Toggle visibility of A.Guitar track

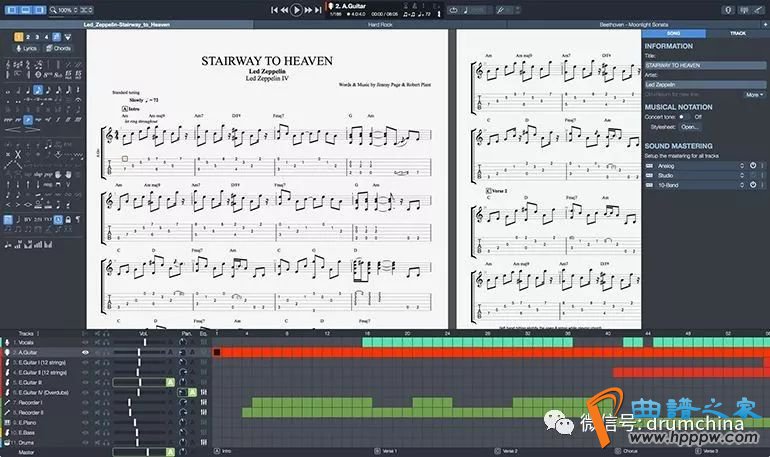pyautogui.click(x=85, y=352)
